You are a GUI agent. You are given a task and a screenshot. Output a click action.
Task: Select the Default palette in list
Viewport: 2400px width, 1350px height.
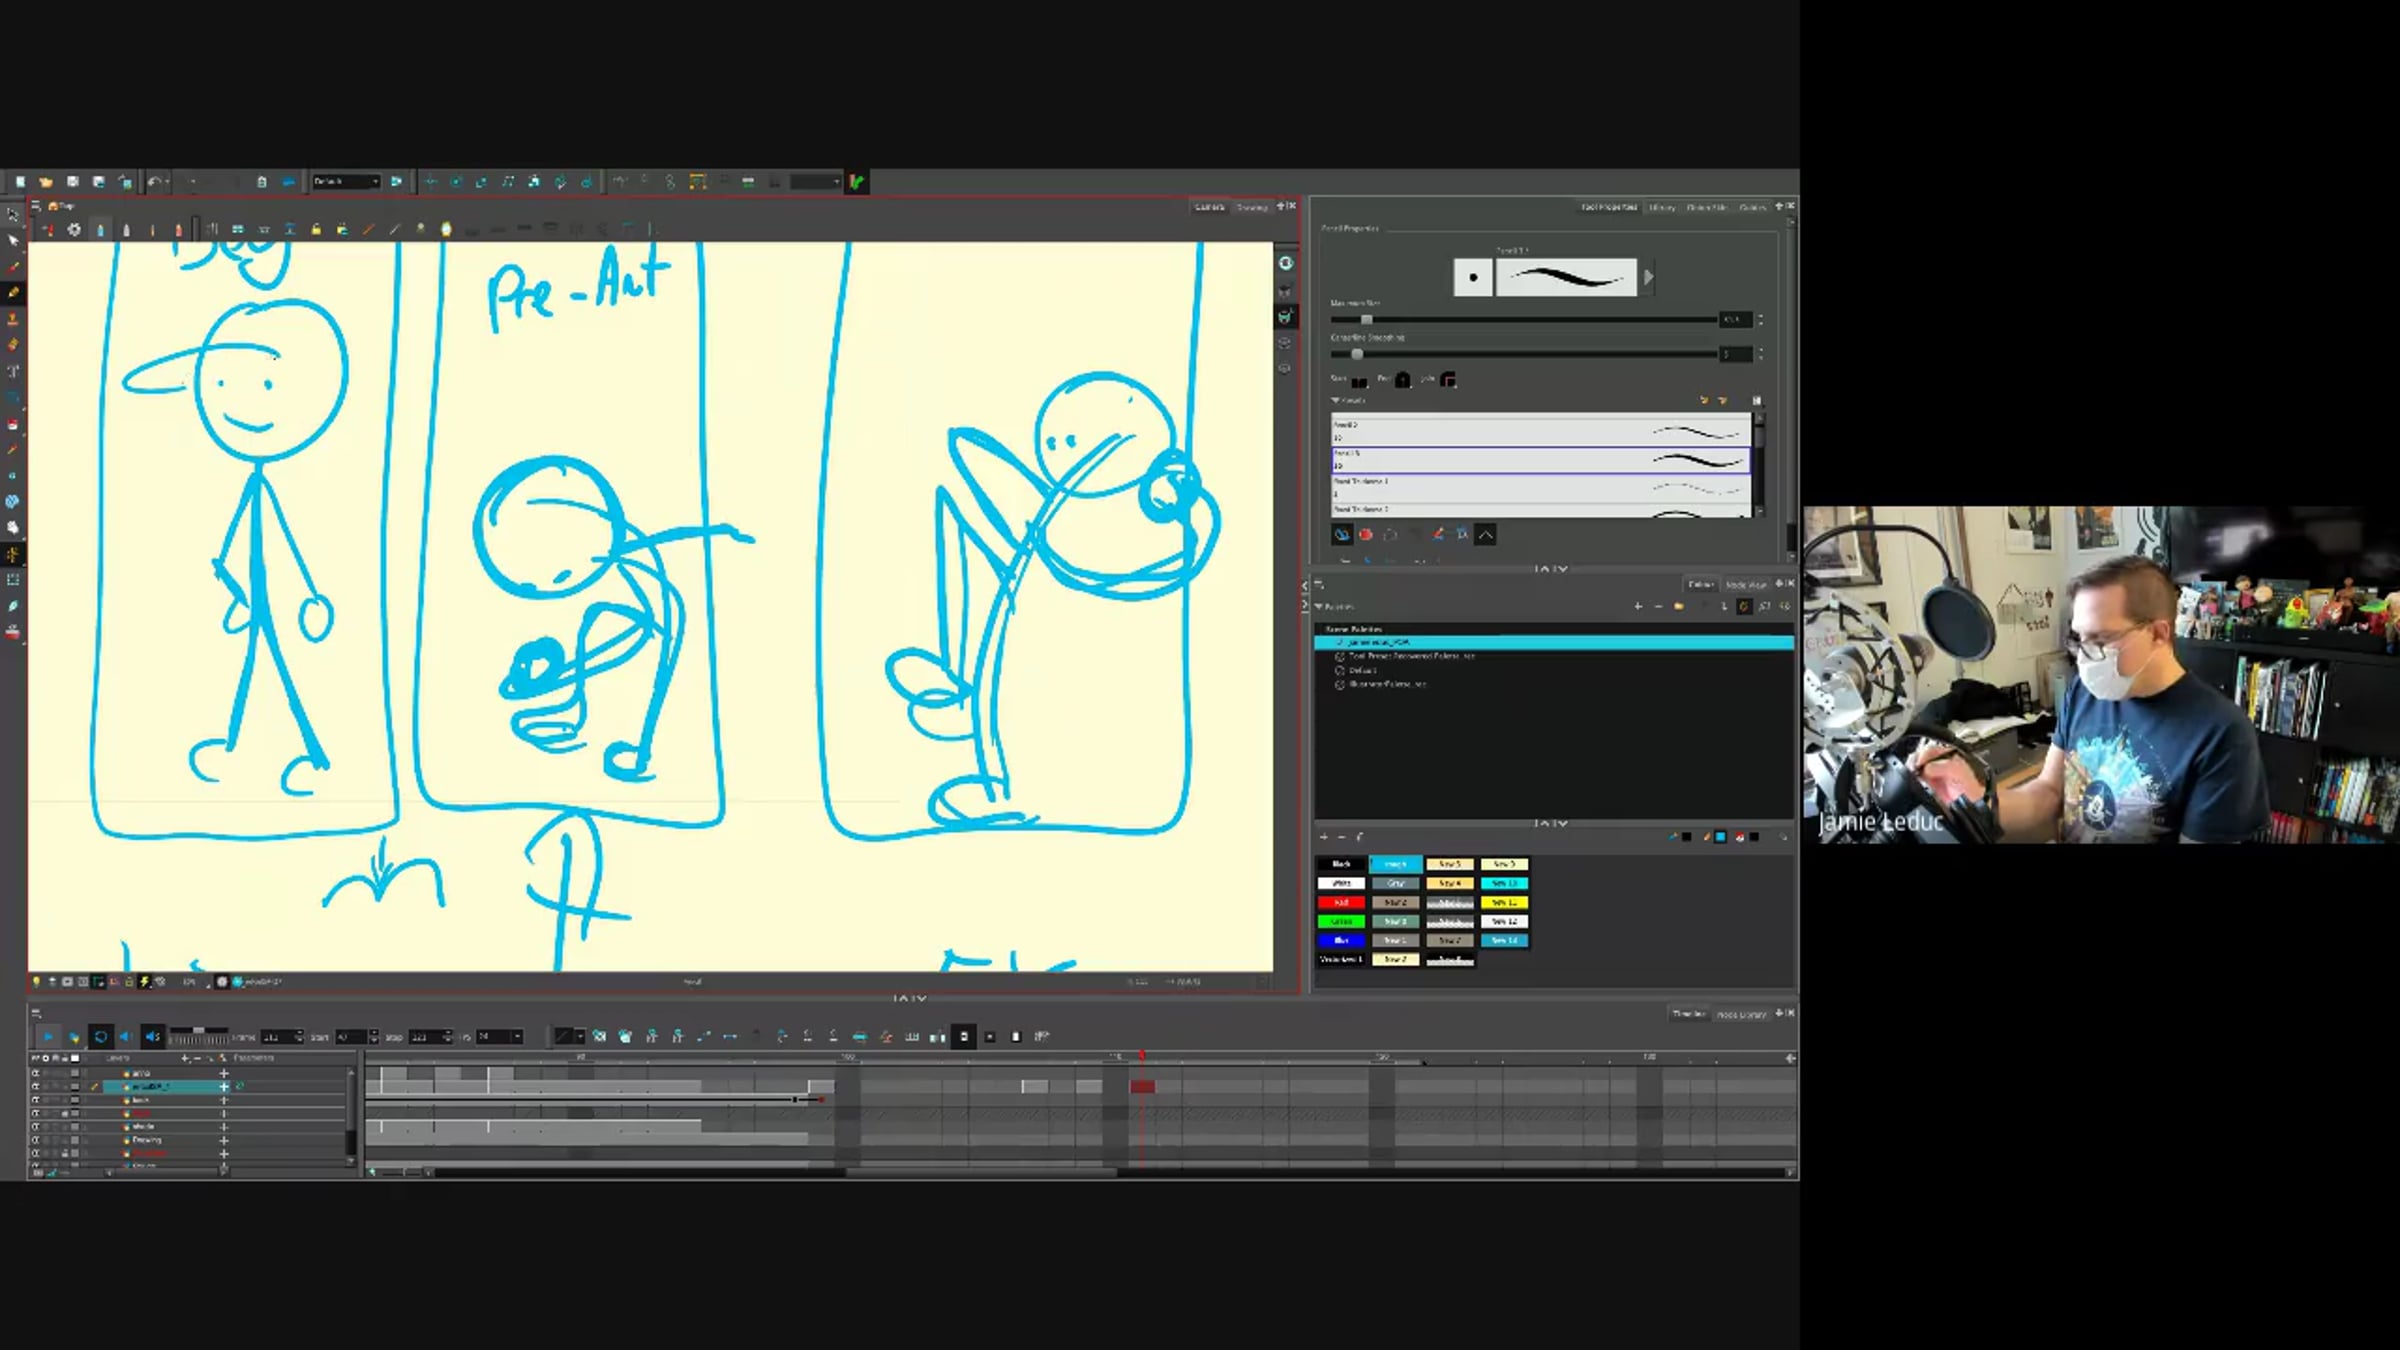coord(1362,670)
